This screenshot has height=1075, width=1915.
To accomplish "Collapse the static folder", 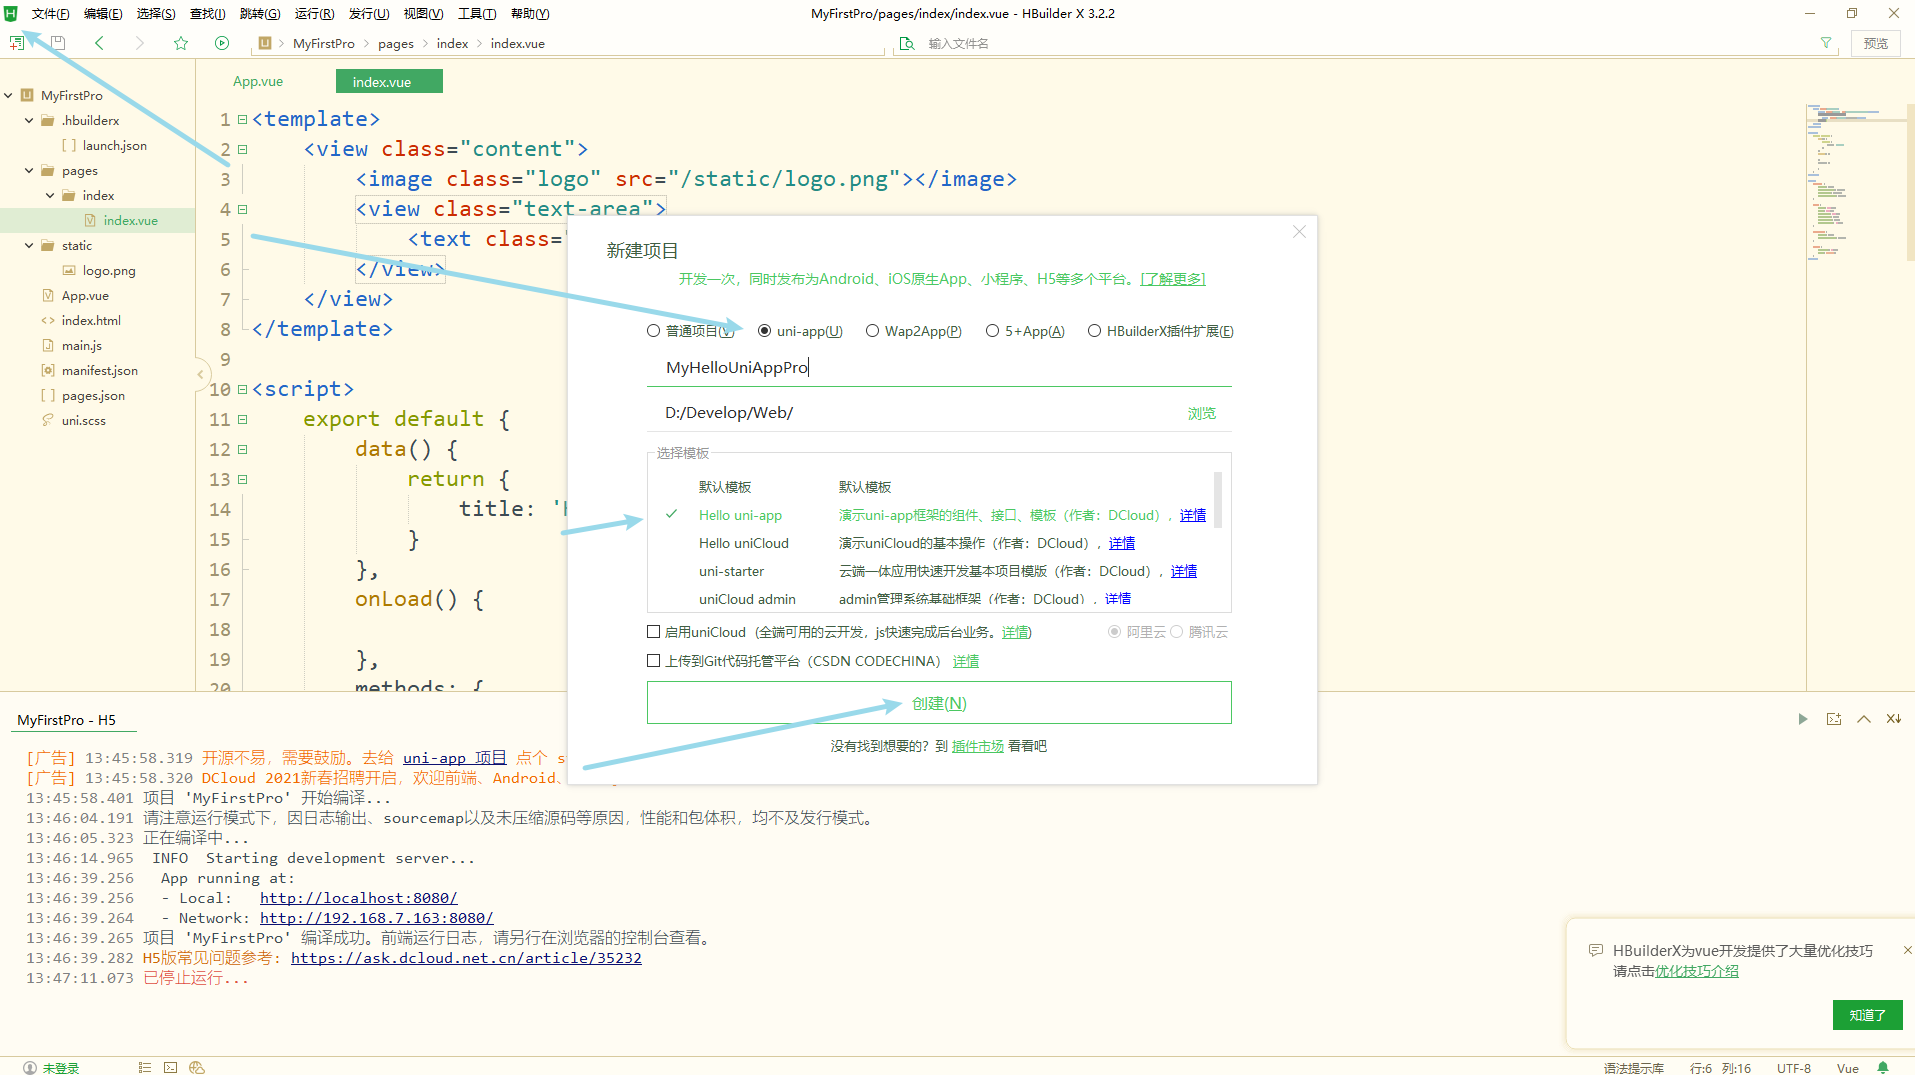I will click(30, 246).
